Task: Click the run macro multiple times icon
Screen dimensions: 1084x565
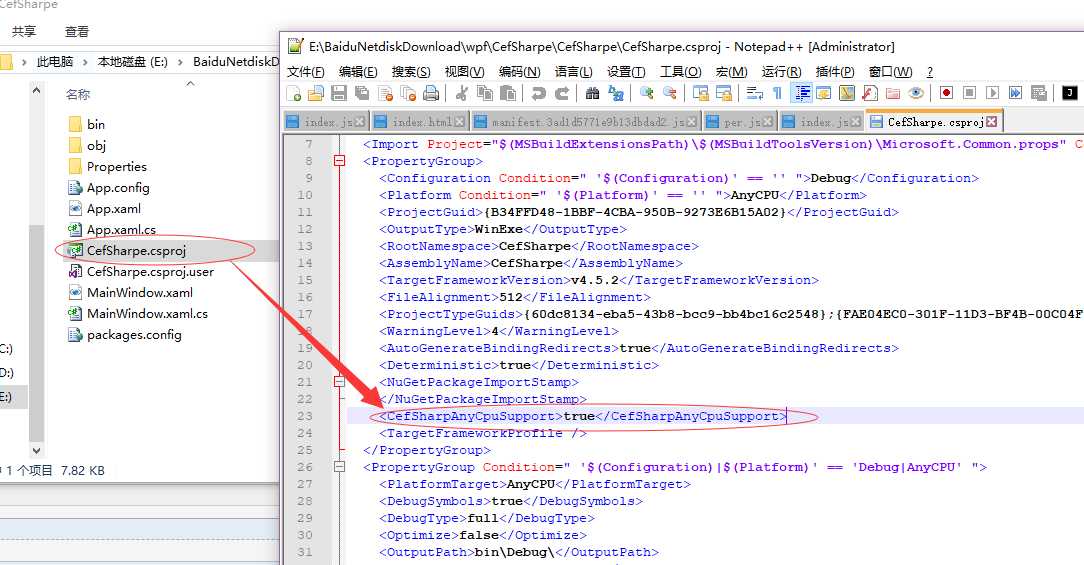Action: [x=1016, y=93]
